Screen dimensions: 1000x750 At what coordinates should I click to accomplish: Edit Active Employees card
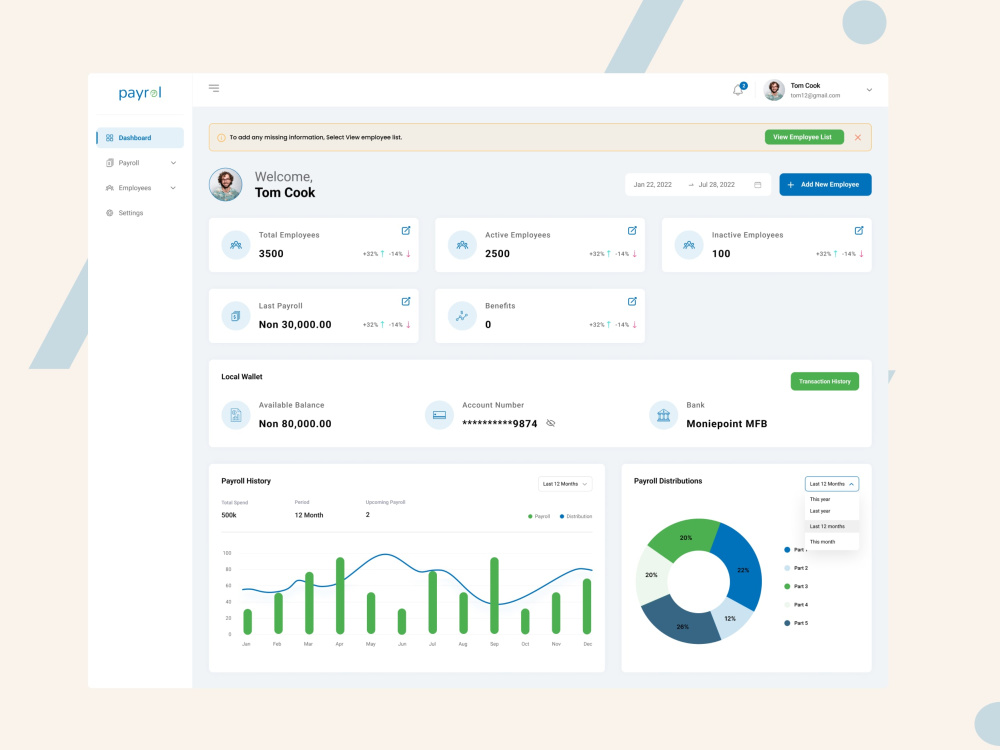[x=632, y=230]
